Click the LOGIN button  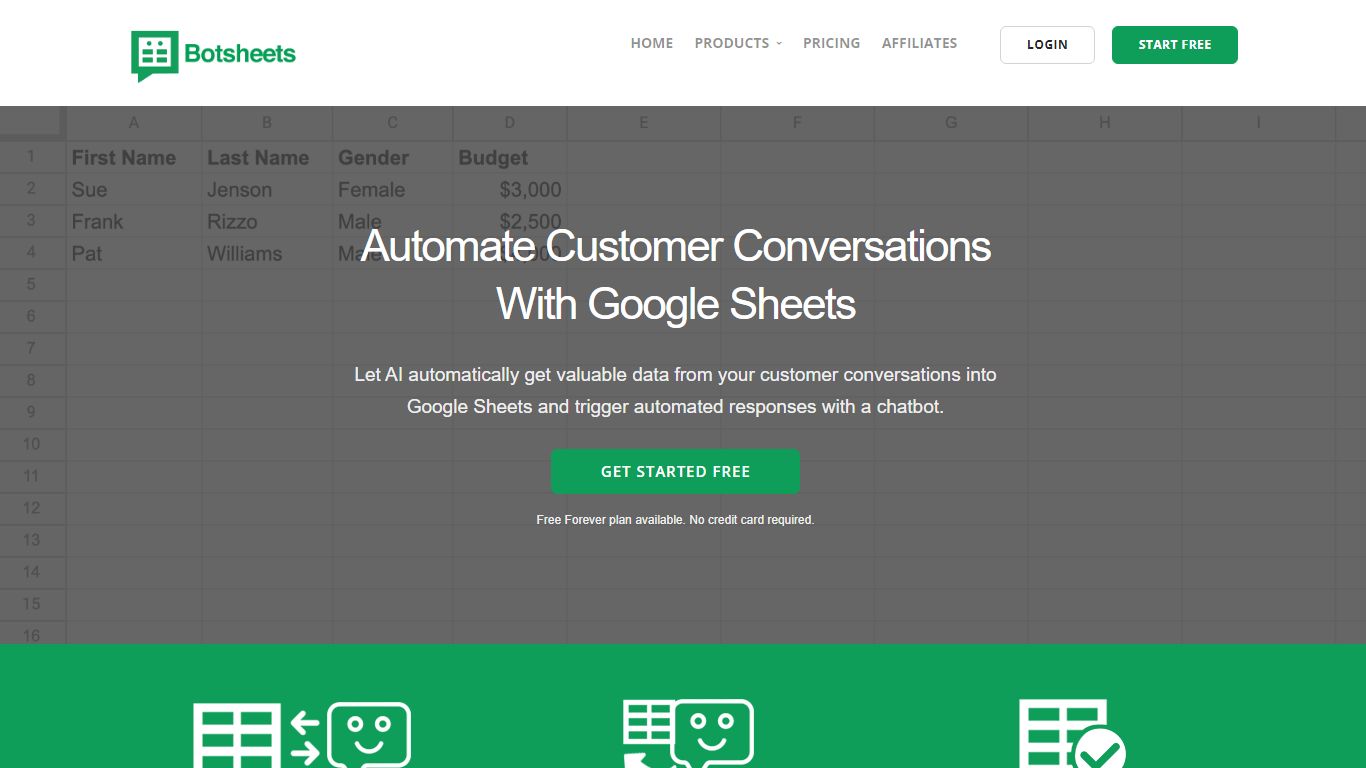(1047, 44)
